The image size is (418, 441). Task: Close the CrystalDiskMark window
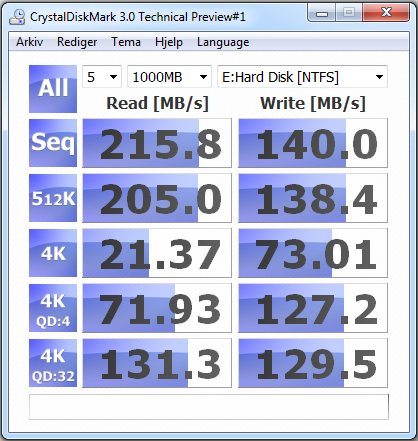[x=386, y=13]
